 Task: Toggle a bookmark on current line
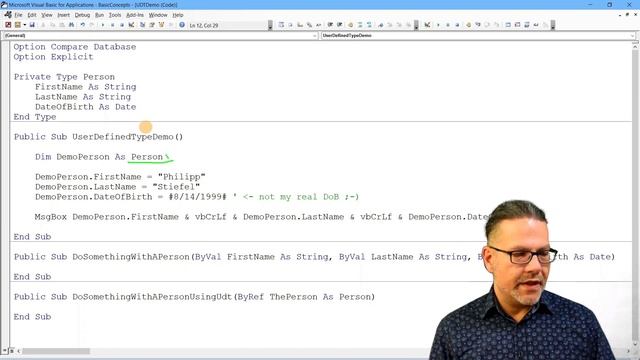[380, 25]
